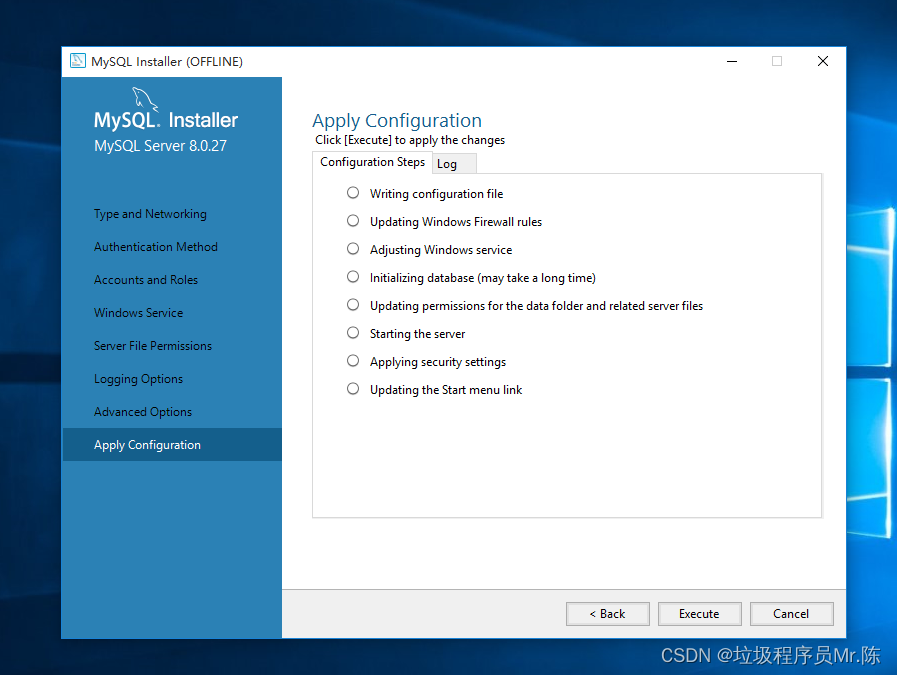The image size is (897, 675).
Task: Click the 'Updating the Start menu link' text
Action: [x=446, y=390]
